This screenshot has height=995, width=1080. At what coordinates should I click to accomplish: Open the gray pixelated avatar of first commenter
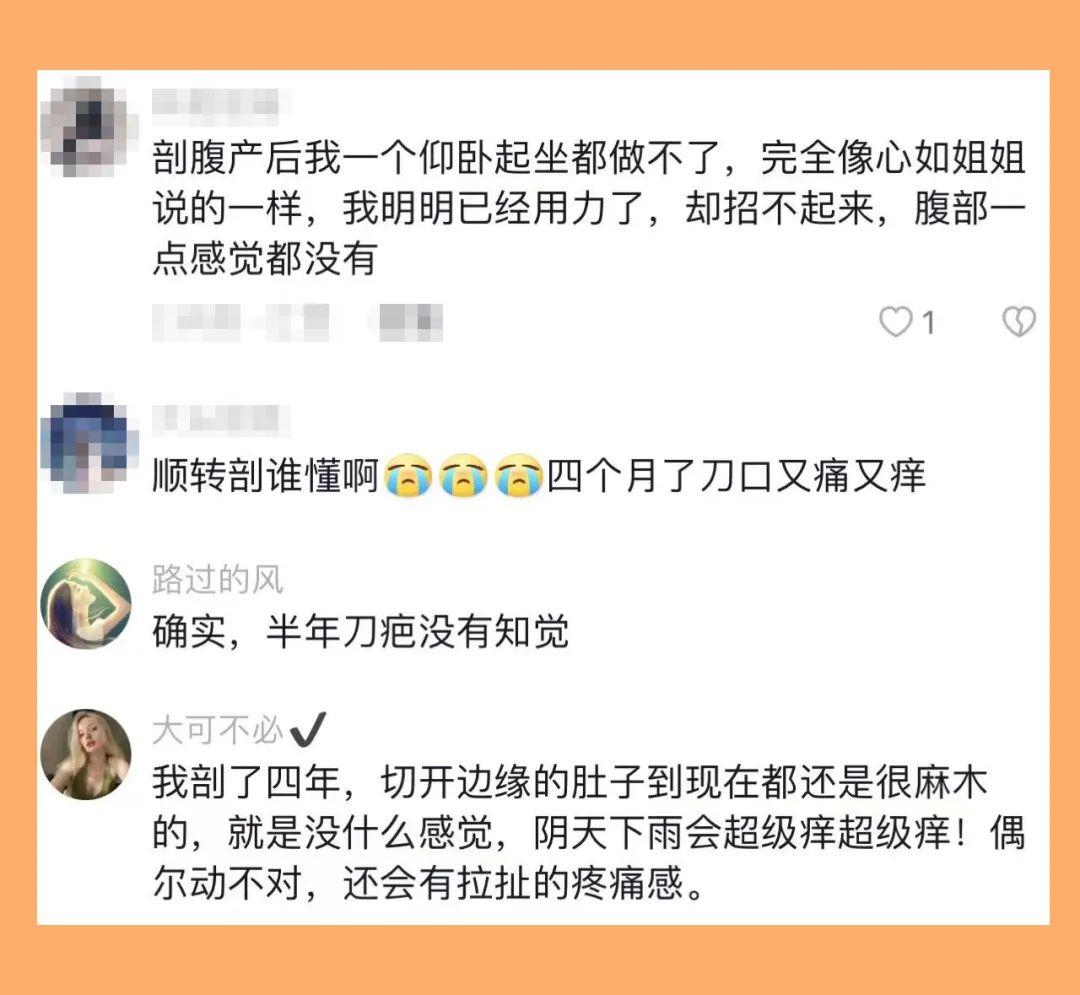88,125
